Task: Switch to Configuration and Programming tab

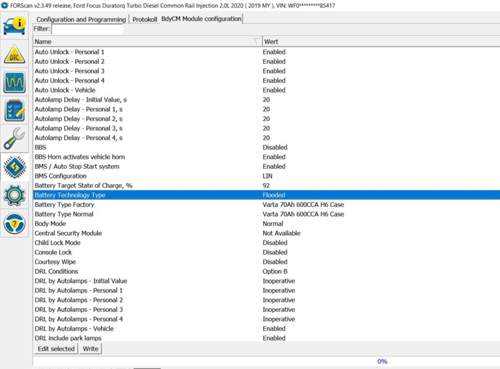Action: pos(81,19)
